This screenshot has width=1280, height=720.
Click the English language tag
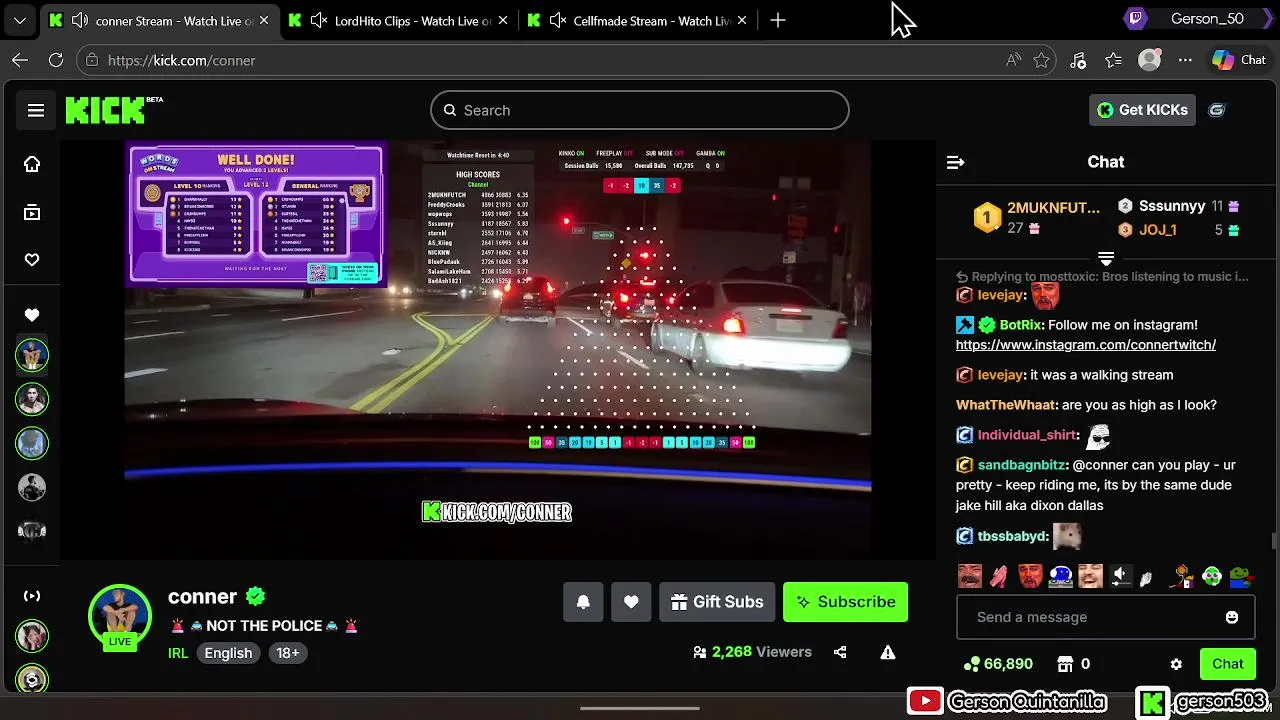(x=228, y=653)
